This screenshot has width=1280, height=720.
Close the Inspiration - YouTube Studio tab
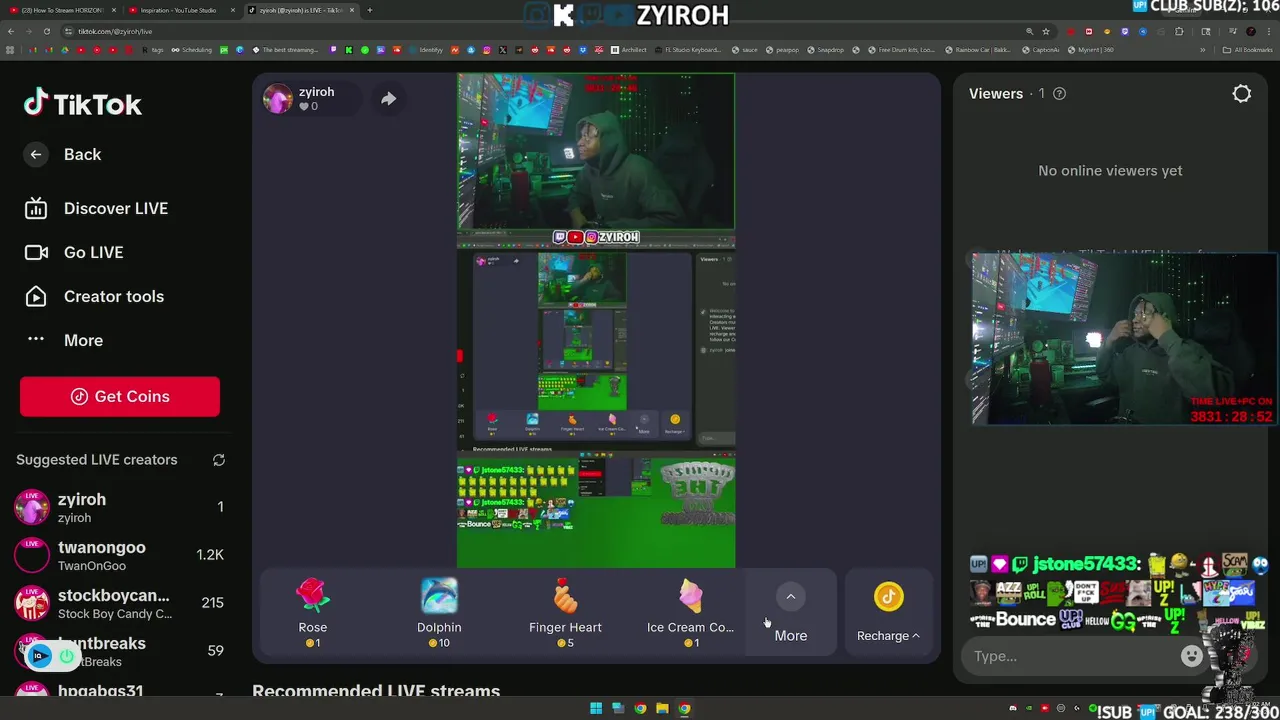point(232,10)
